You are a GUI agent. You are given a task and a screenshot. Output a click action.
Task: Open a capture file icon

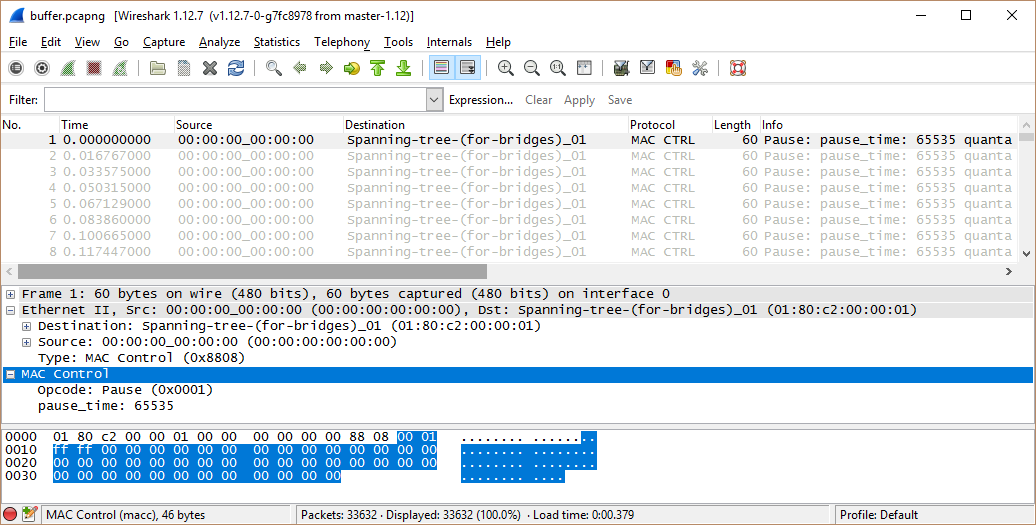point(157,68)
